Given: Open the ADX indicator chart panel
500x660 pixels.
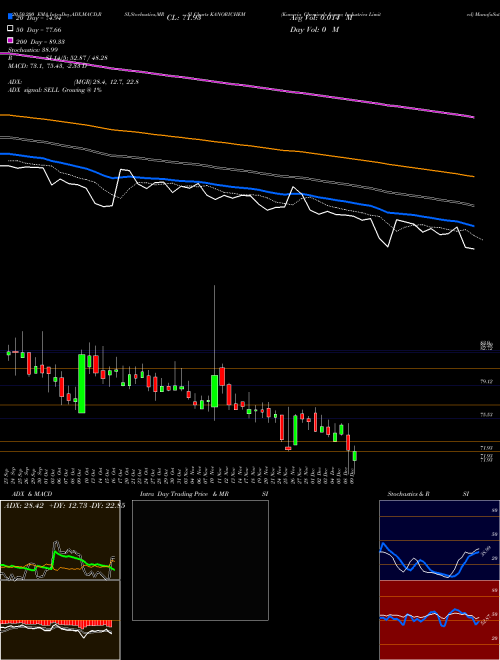Looking at the screenshot, I should [x=60, y=540].
